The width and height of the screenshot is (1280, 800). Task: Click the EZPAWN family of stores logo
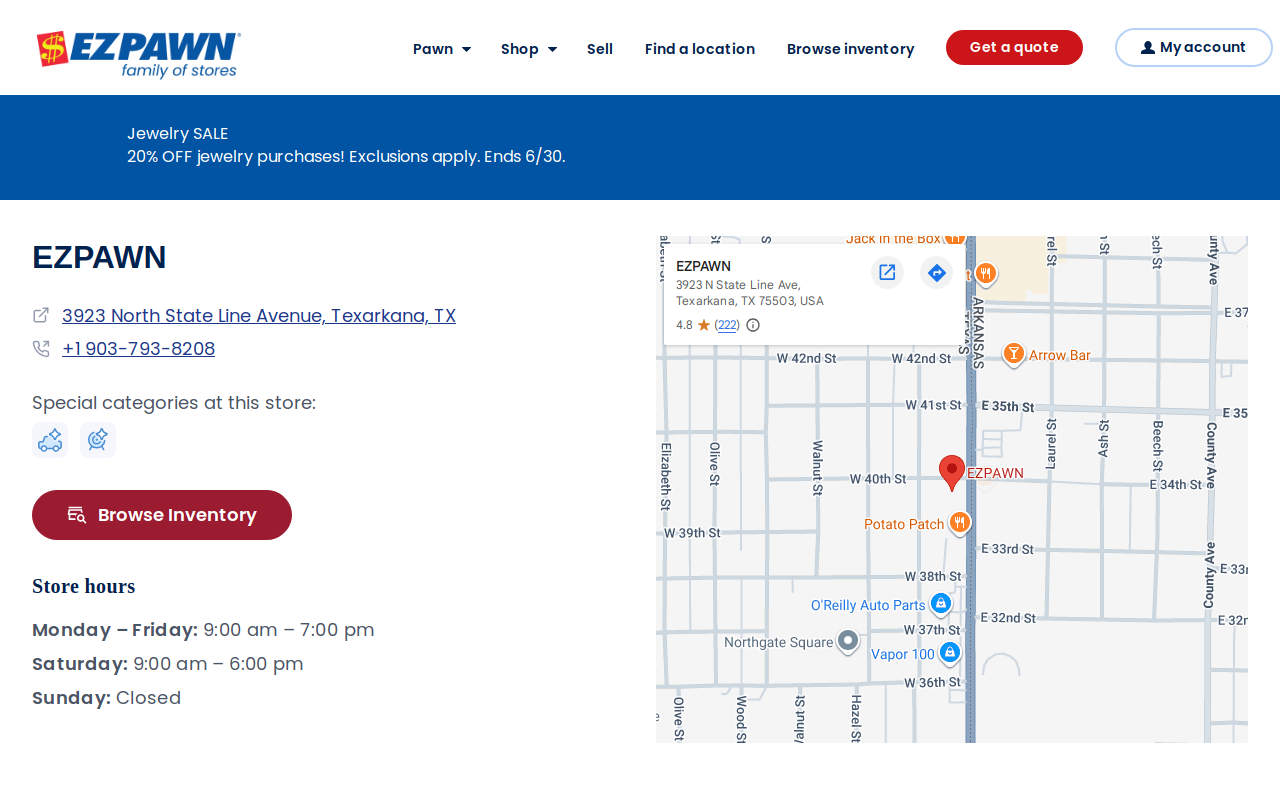139,54
